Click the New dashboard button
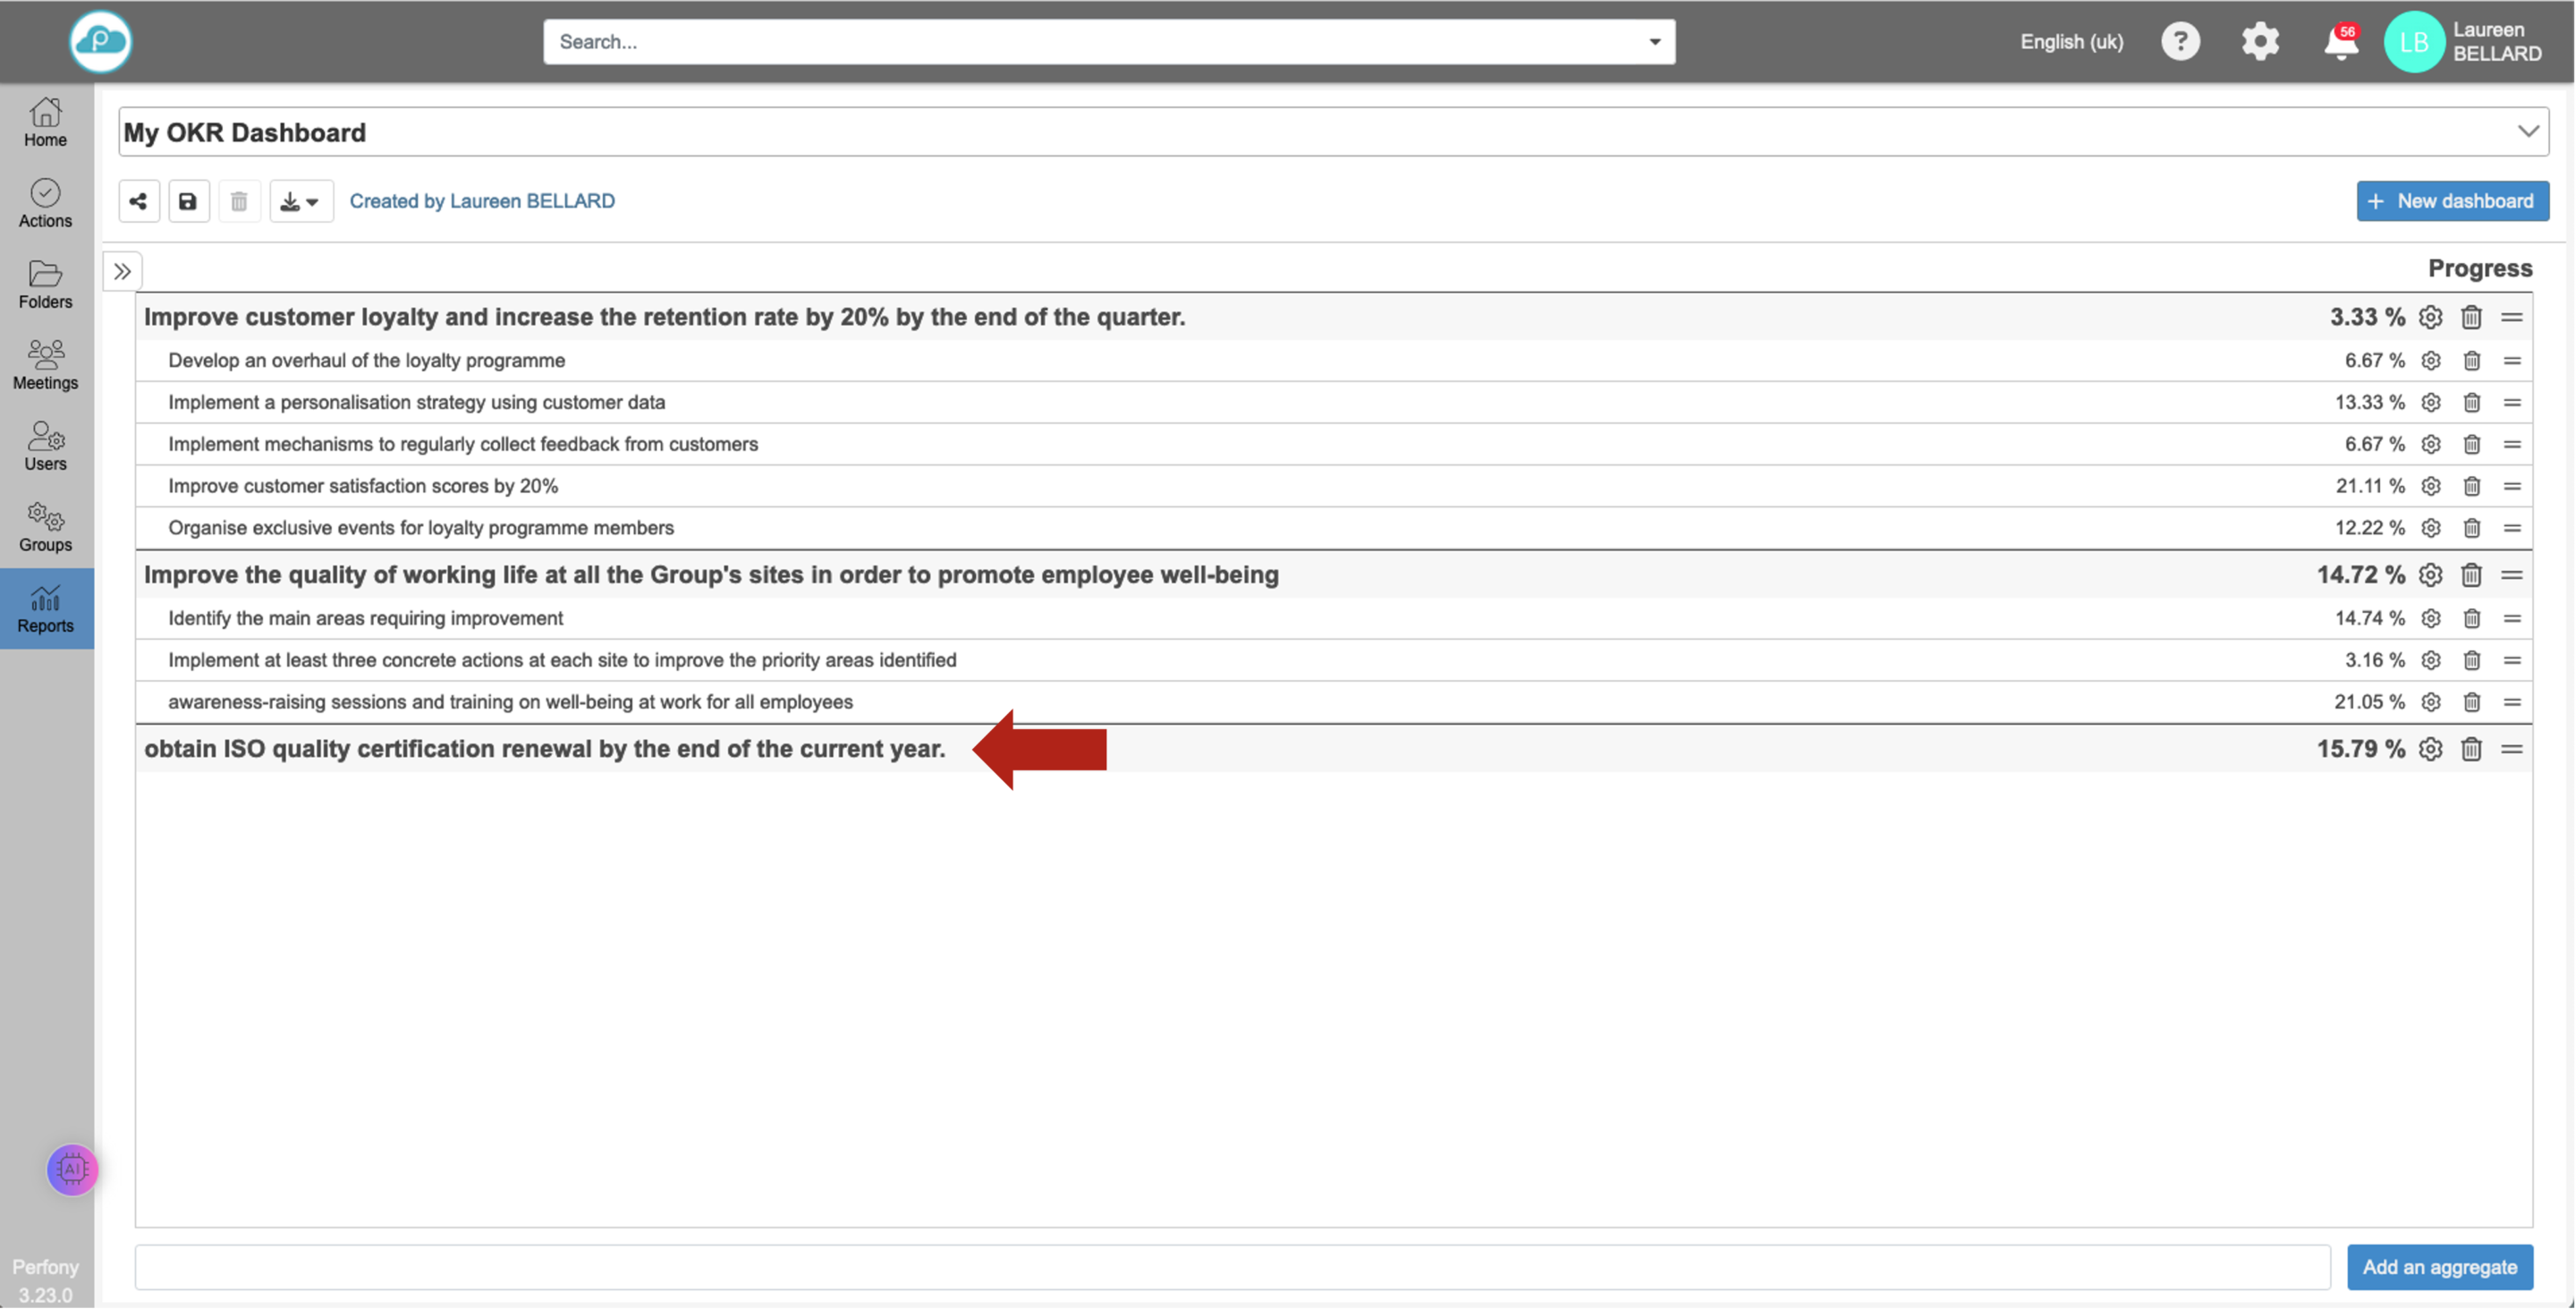This screenshot has width=2576, height=1309. pos(2452,201)
